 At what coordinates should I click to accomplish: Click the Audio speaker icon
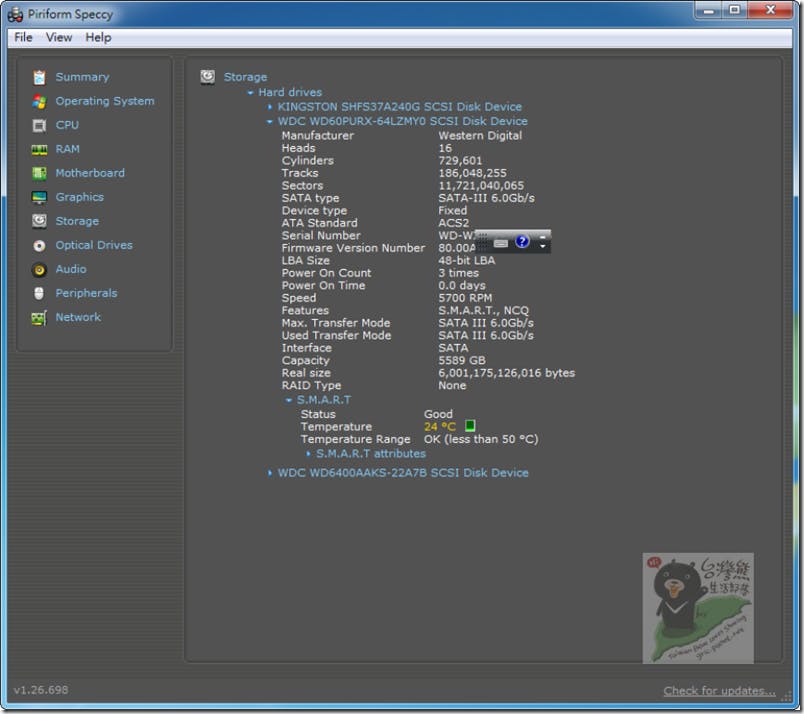(39, 269)
